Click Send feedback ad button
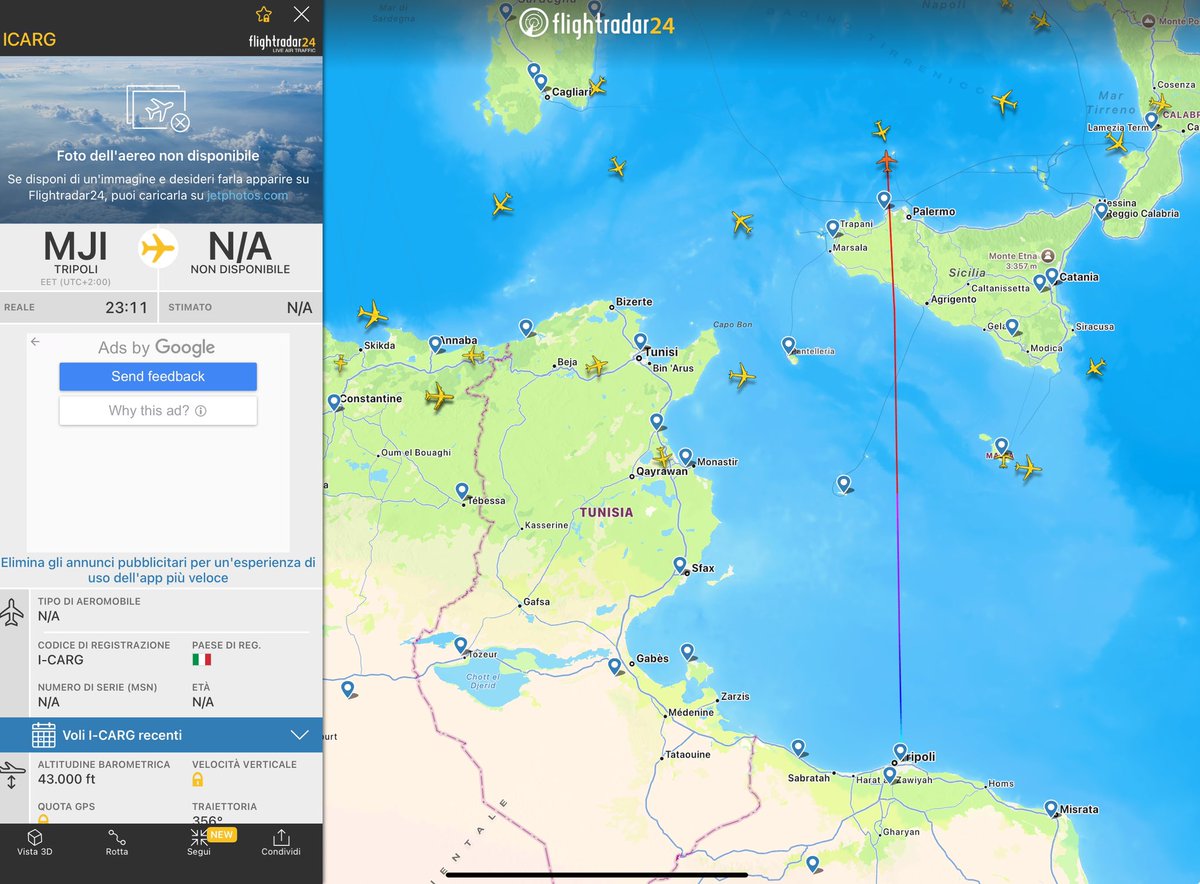This screenshot has width=1200, height=884. point(158,376)
